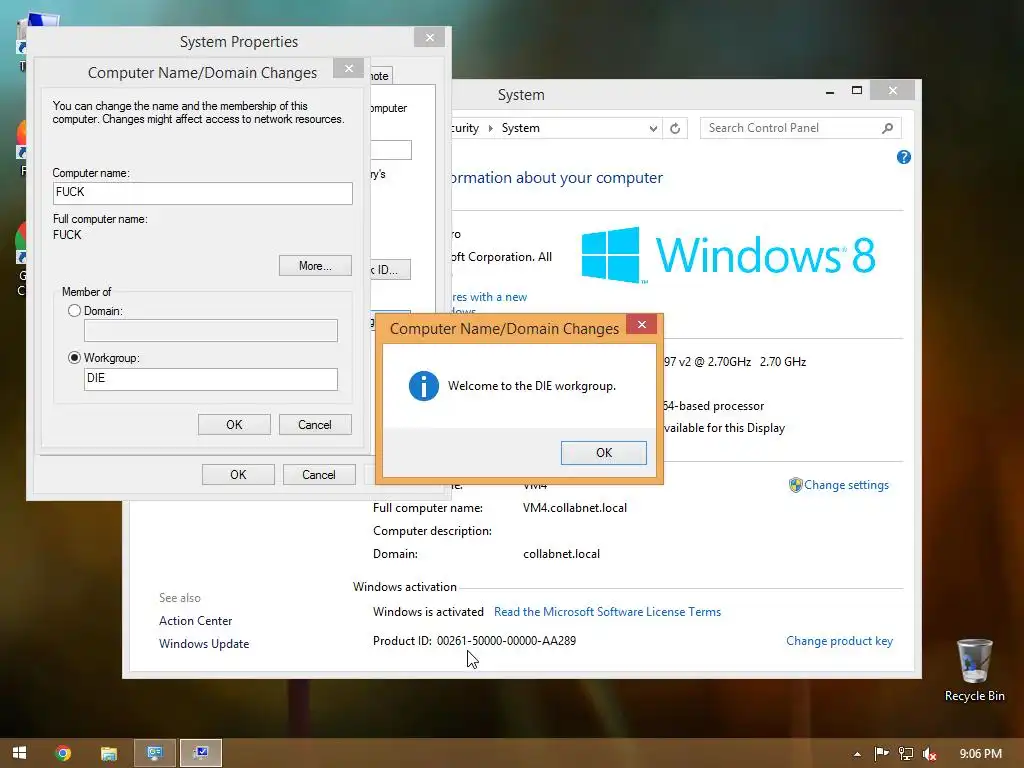Launch Google Chrome from taskbar
This screenshot has width=1024, height=768.
(x=63, y=753)
